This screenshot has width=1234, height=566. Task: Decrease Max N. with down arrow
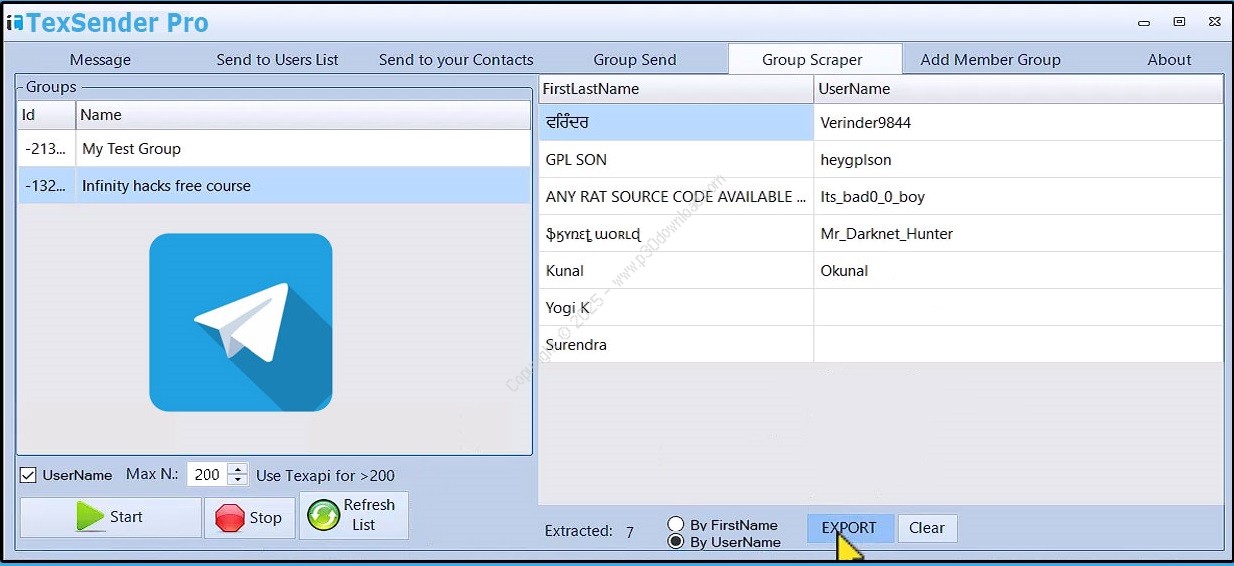point(237,480)
